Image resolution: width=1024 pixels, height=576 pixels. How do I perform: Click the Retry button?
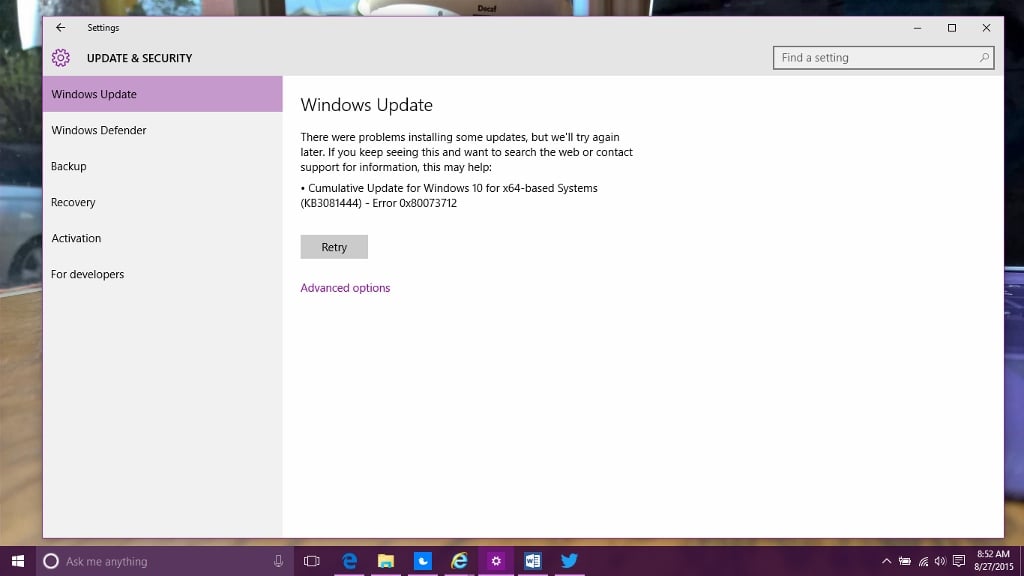(x=334, y=247)
